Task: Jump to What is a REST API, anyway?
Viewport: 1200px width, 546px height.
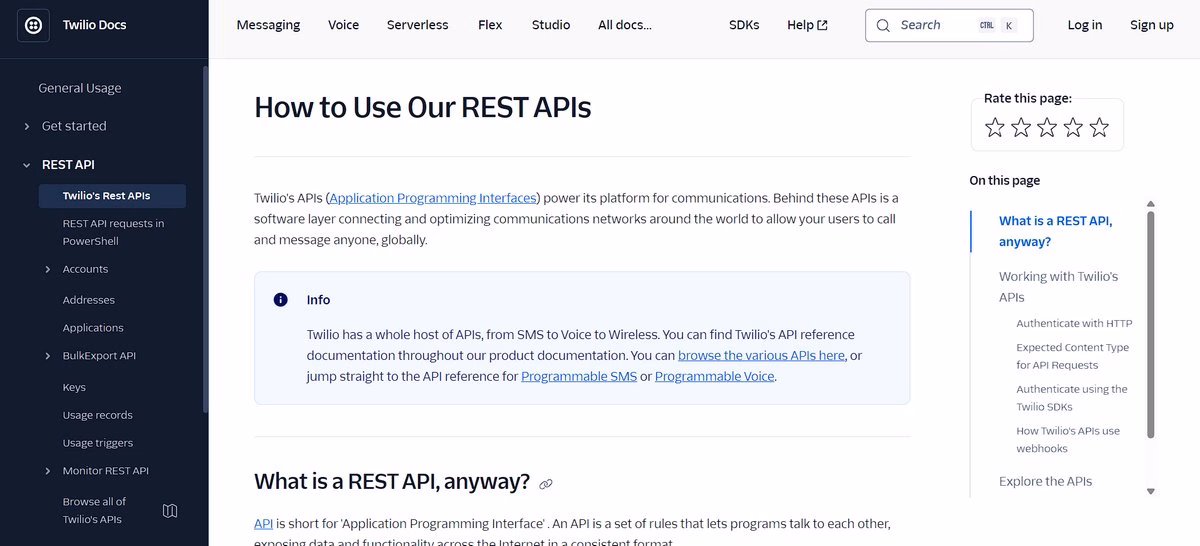Action: pyautogui.click(x=1055, y=231)
